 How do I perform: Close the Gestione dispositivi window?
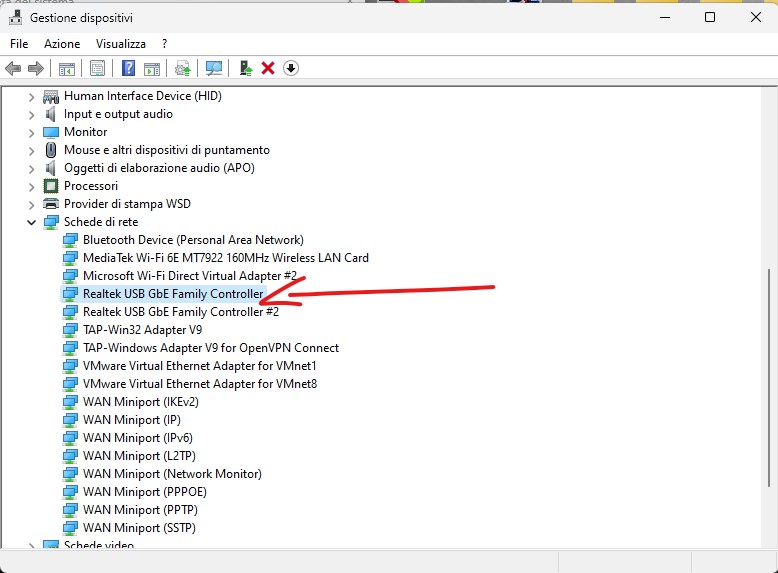point(756,17)
